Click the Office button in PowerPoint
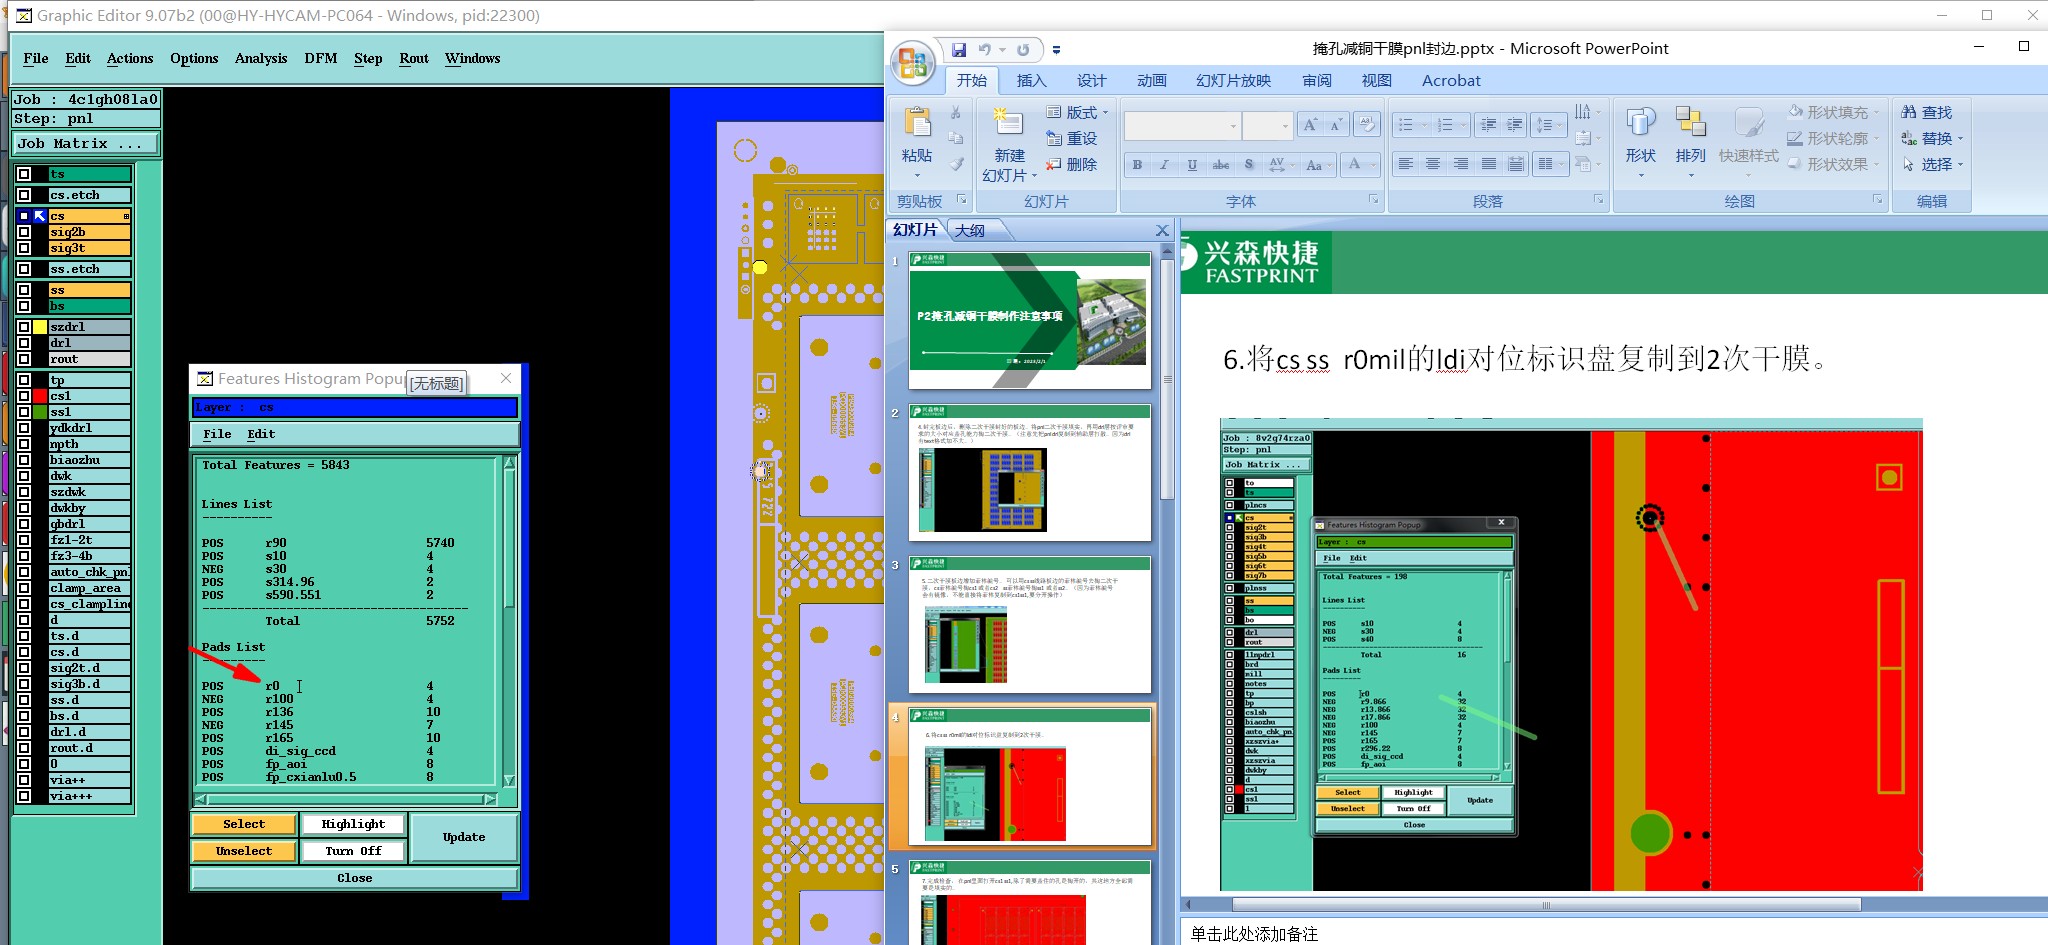 coord(913,63)
